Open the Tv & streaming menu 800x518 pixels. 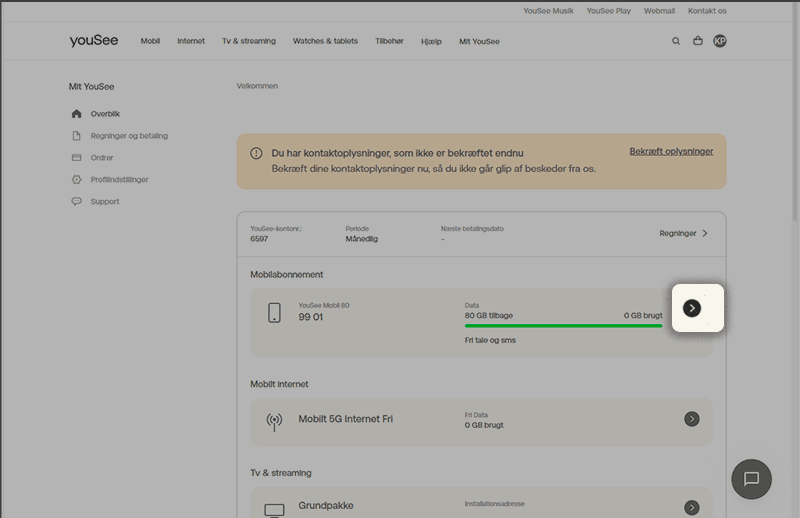[x=248, y=41]
